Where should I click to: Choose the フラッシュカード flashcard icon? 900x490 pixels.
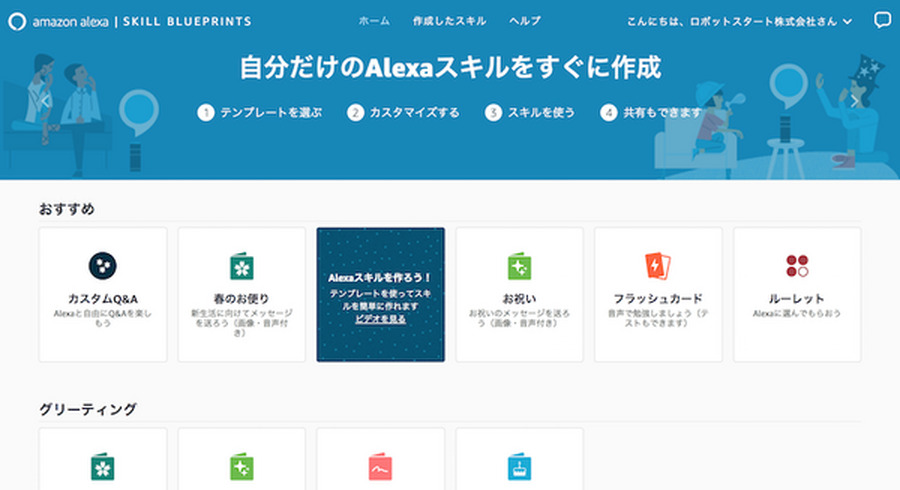pyautogui.click(x=658, y=265)
